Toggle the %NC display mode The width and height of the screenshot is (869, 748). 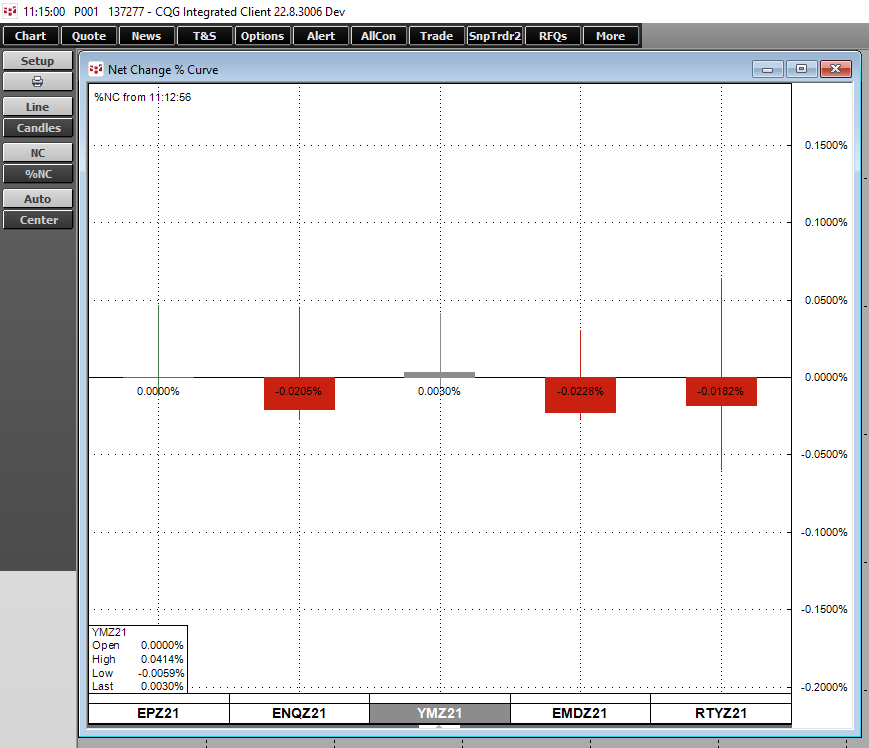tap(37, 174)
